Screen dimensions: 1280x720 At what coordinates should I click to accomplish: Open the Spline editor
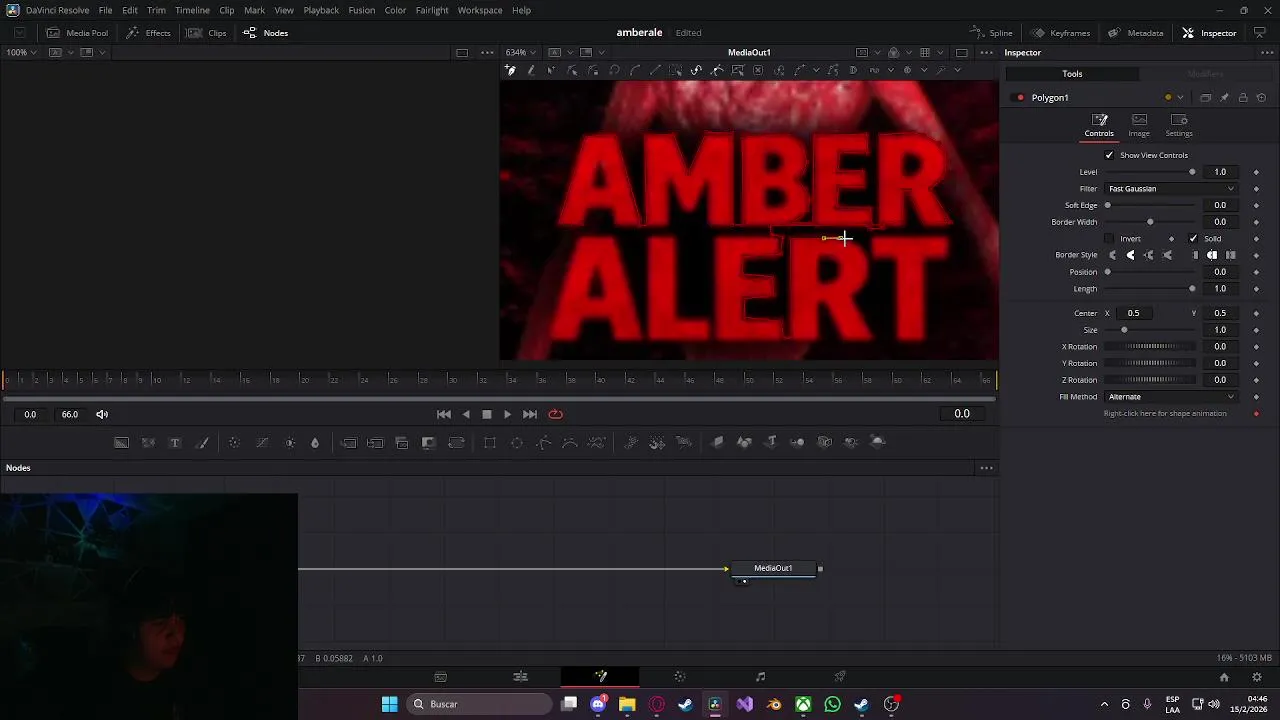coord(991,33)
